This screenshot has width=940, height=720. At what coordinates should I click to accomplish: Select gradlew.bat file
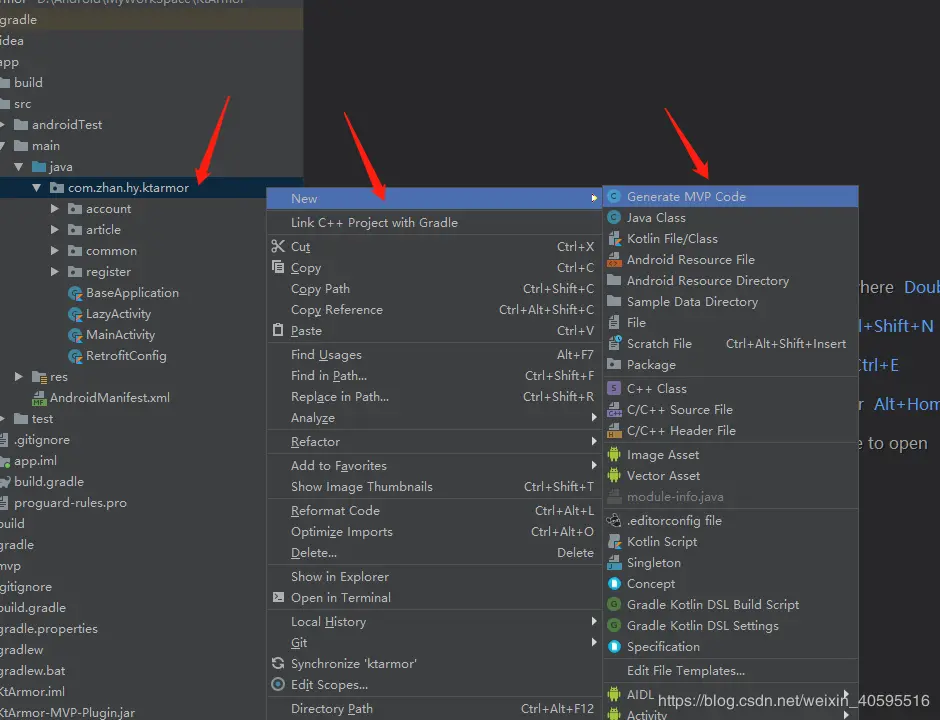tap(32, 670)
